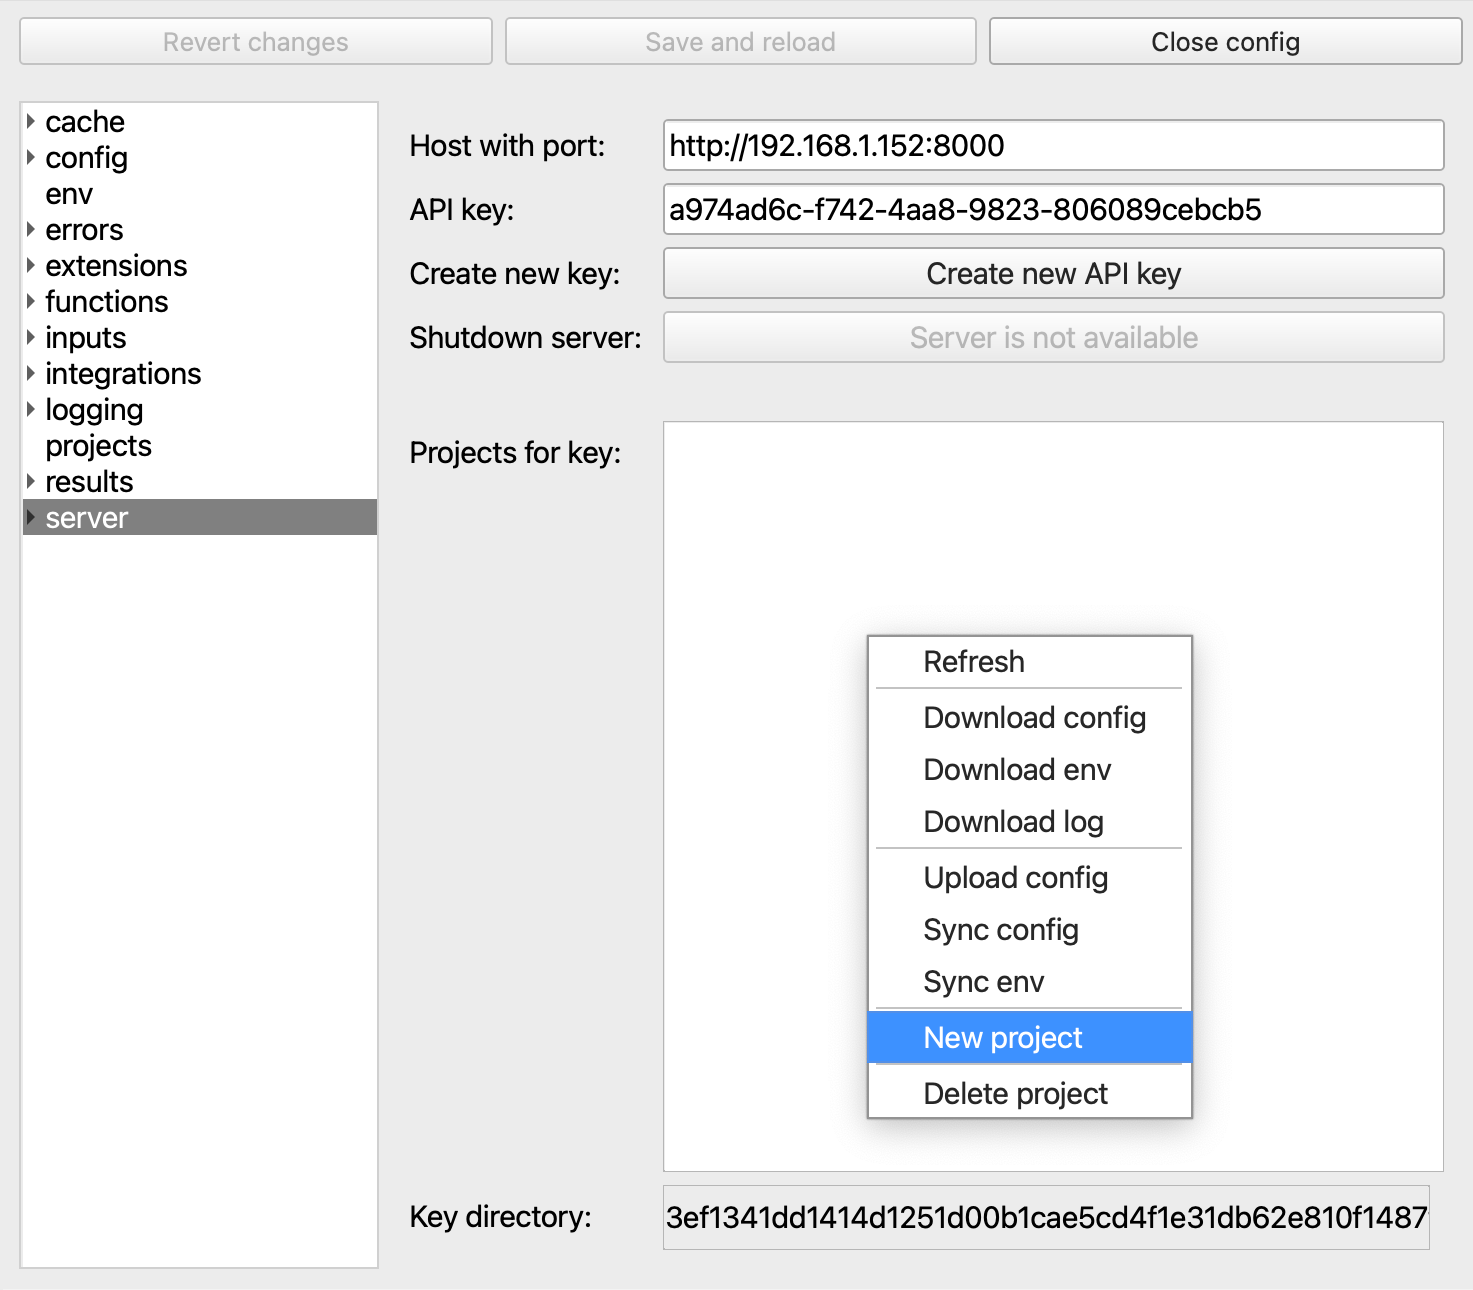Choose New project from context menu

coord(1003,1038)
